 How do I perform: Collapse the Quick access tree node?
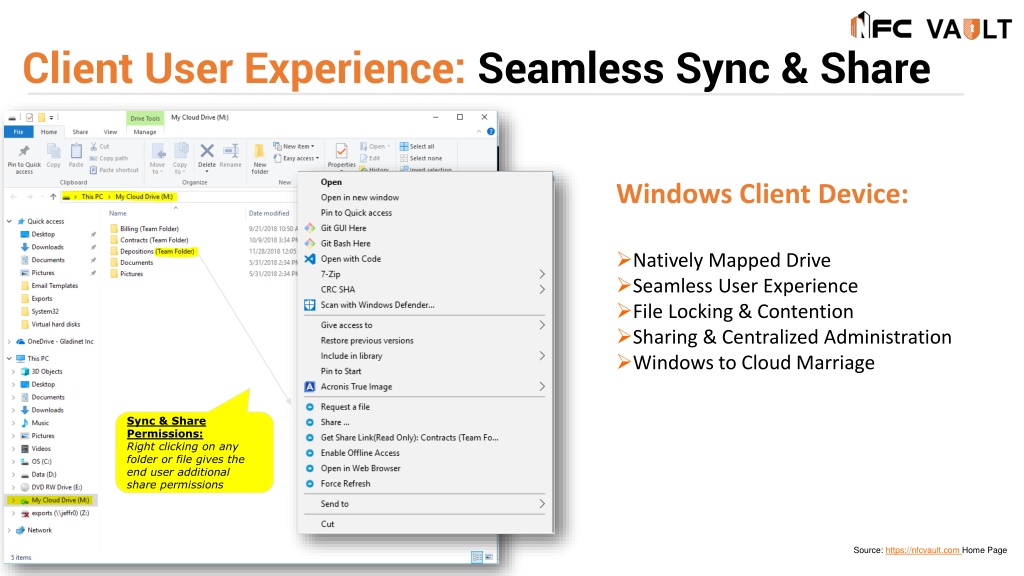pos(9,221)
